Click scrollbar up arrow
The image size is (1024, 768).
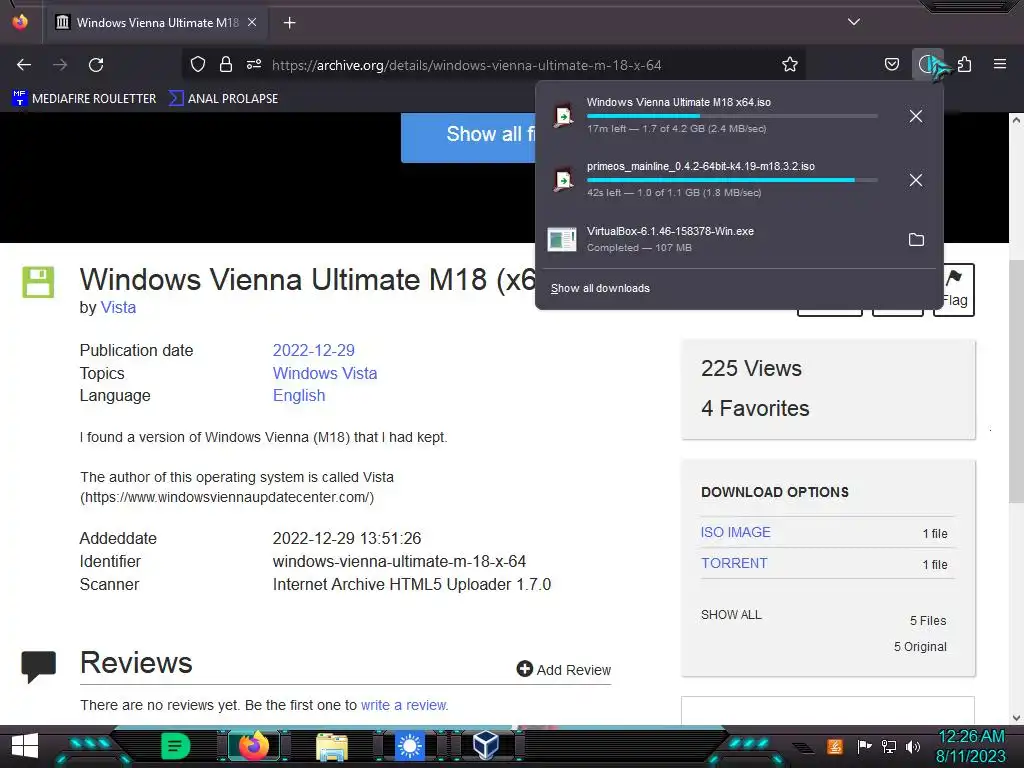click(1016, 120)
